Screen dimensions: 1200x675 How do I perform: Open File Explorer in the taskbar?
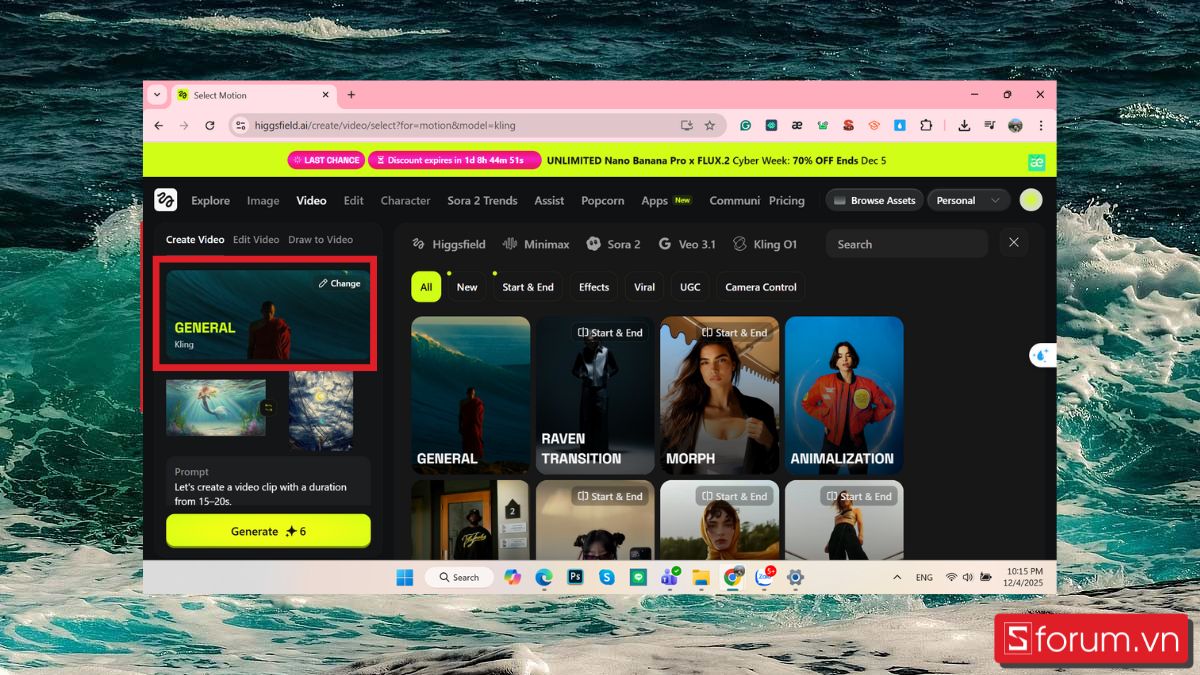coord(701,577)
